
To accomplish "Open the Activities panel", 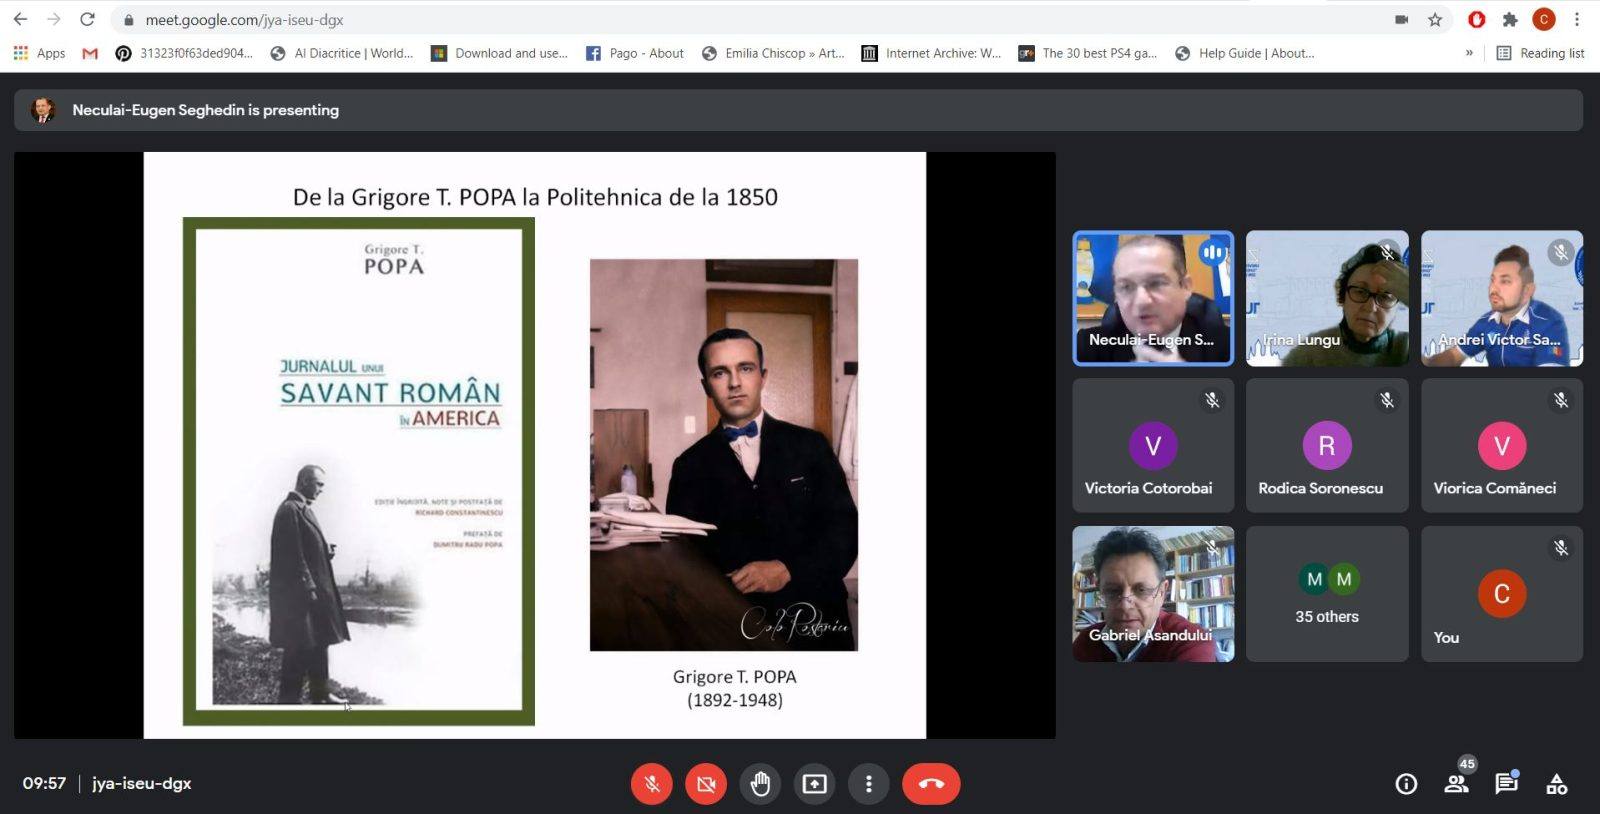I will point(1557,785).
